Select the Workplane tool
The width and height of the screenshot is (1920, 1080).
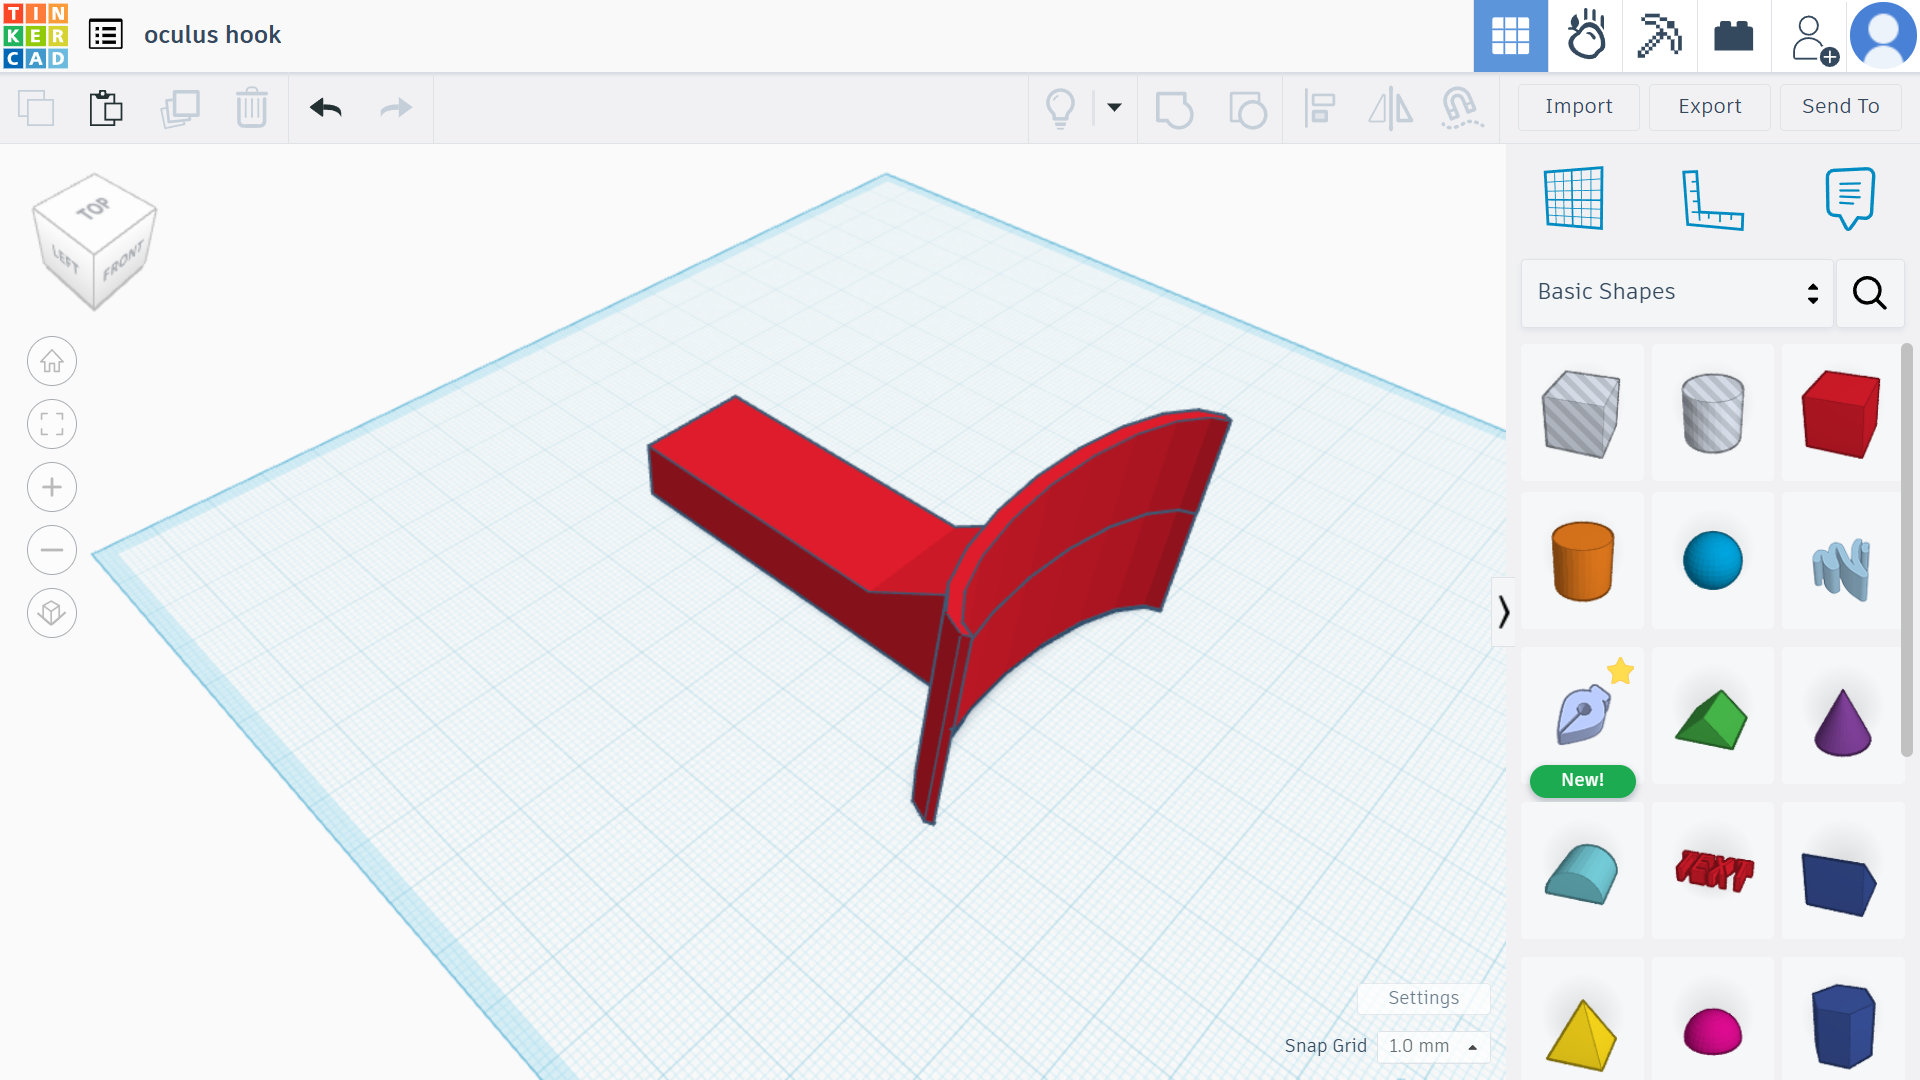(x=1574, y=198)
